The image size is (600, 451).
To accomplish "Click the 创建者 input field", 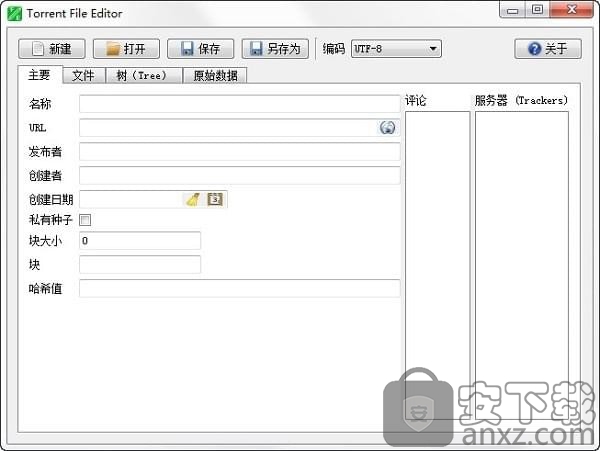I will 240,175.
